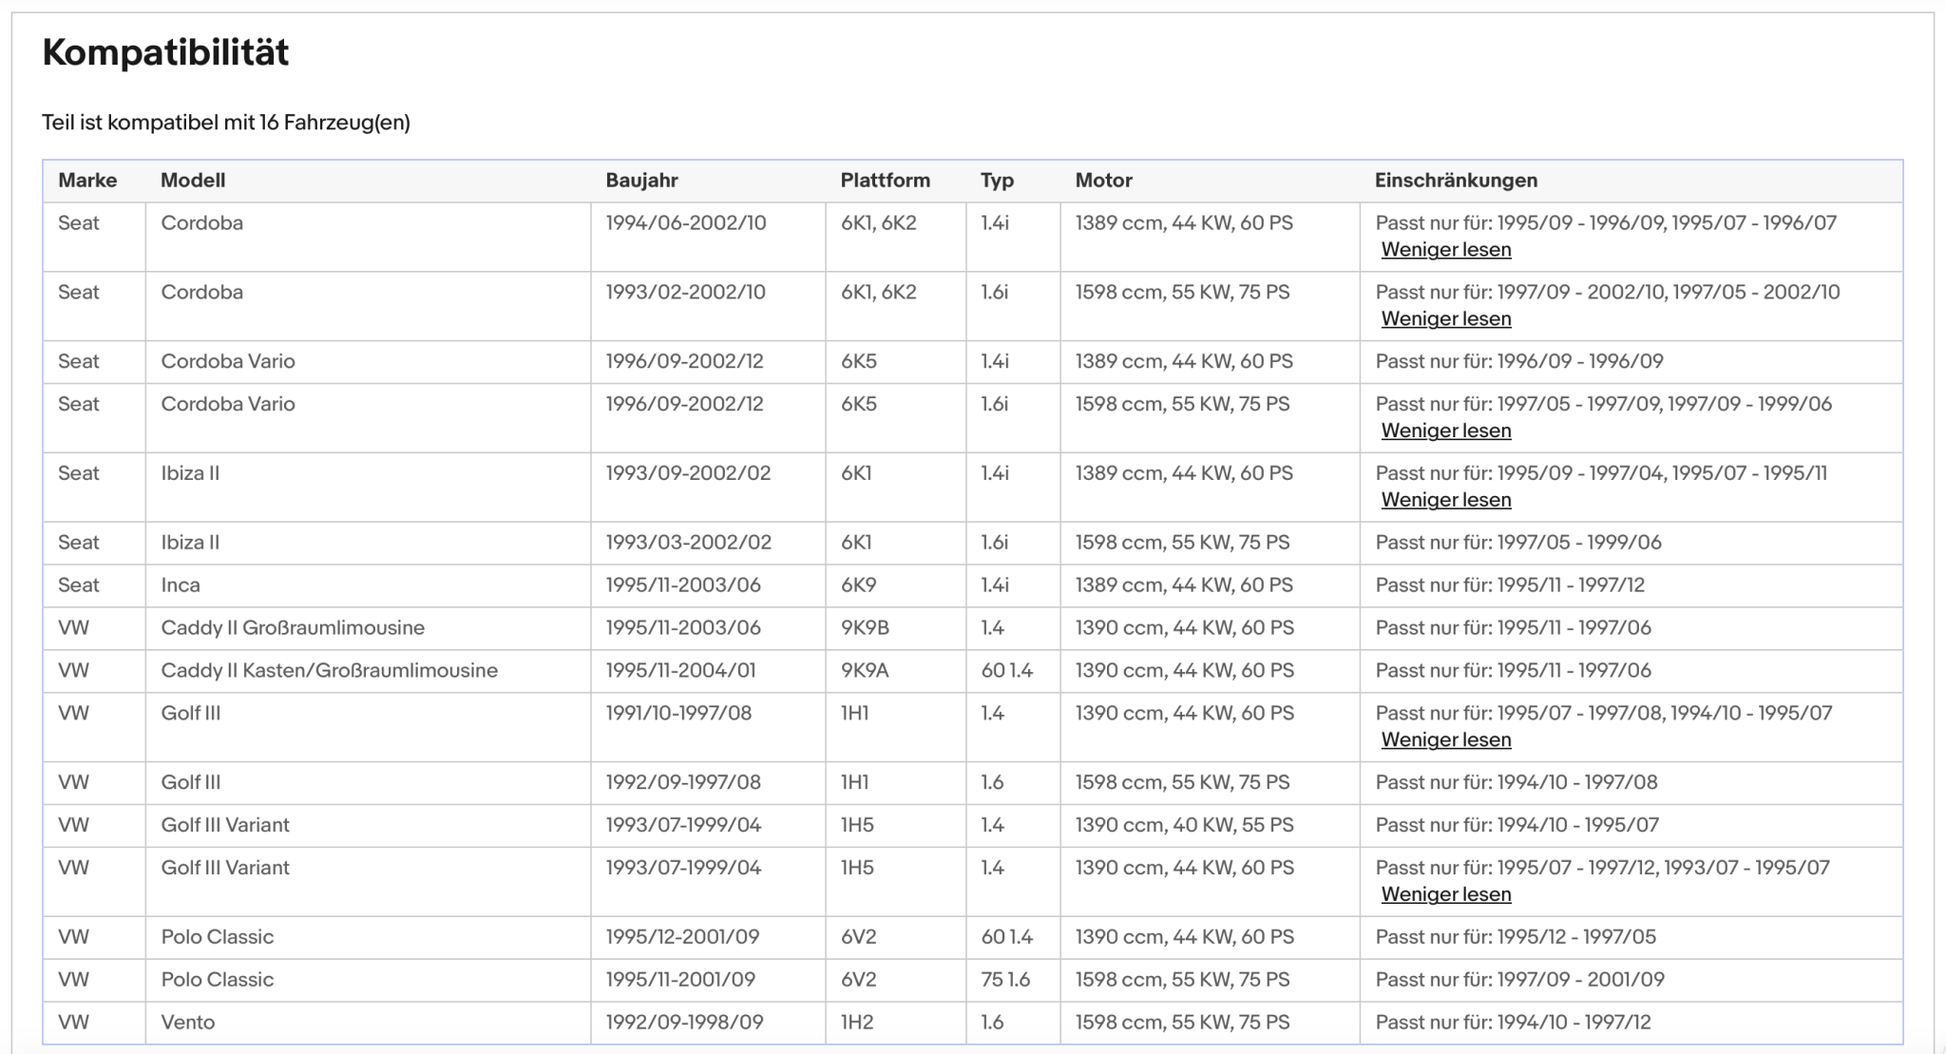Select the Inca model cell
This screenshot has height=1054, width=1946.
pos(181,585)
